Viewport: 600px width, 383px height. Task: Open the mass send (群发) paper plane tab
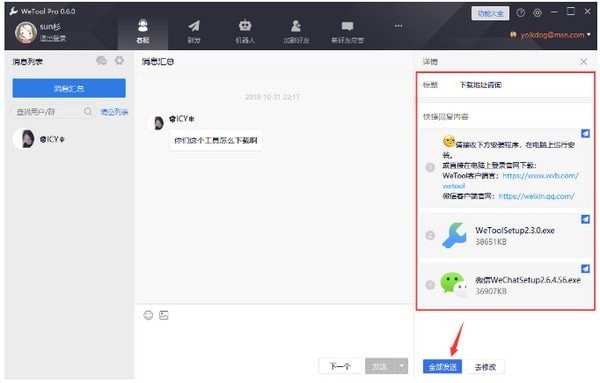pyautogui.click(x=194, y=31)
